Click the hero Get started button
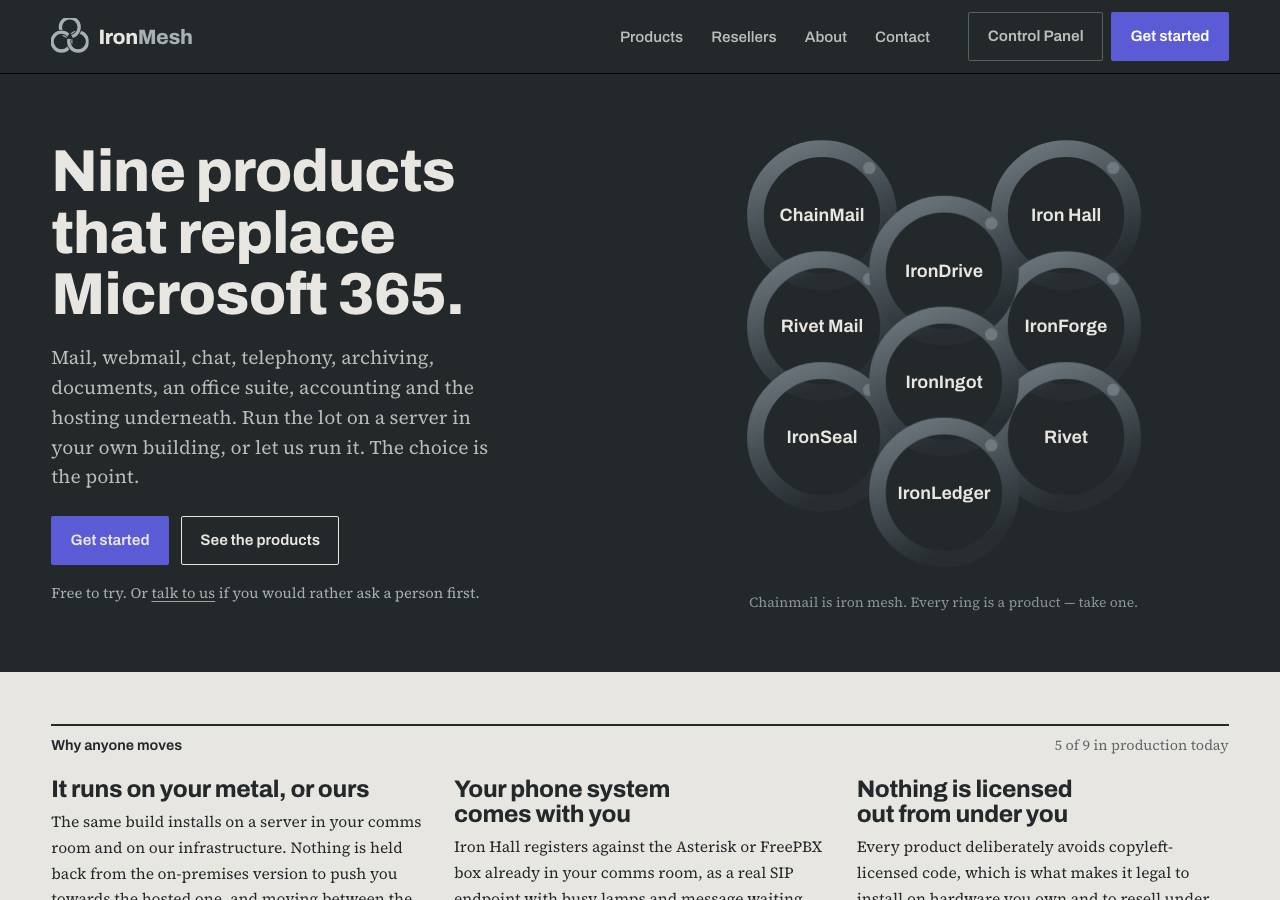Viewport: 1280px width, 900px height. (x=110, y=540)
